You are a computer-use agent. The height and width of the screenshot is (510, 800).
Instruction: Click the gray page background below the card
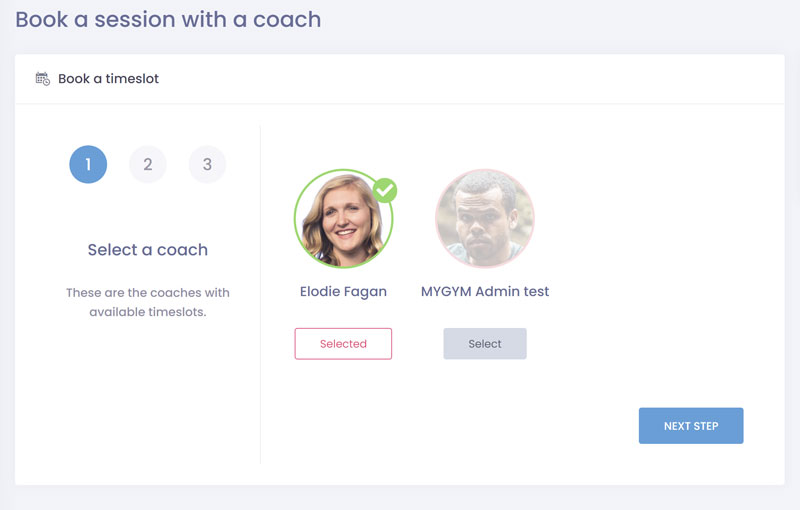(400, 498)
